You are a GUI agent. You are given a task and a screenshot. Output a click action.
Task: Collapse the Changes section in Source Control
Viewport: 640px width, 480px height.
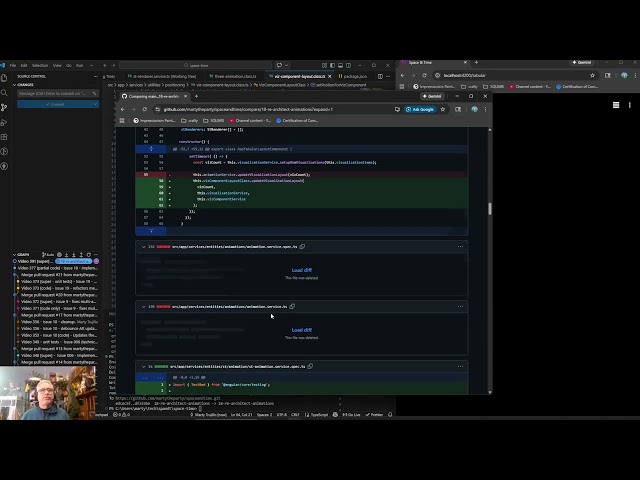[x=14, y=84]
